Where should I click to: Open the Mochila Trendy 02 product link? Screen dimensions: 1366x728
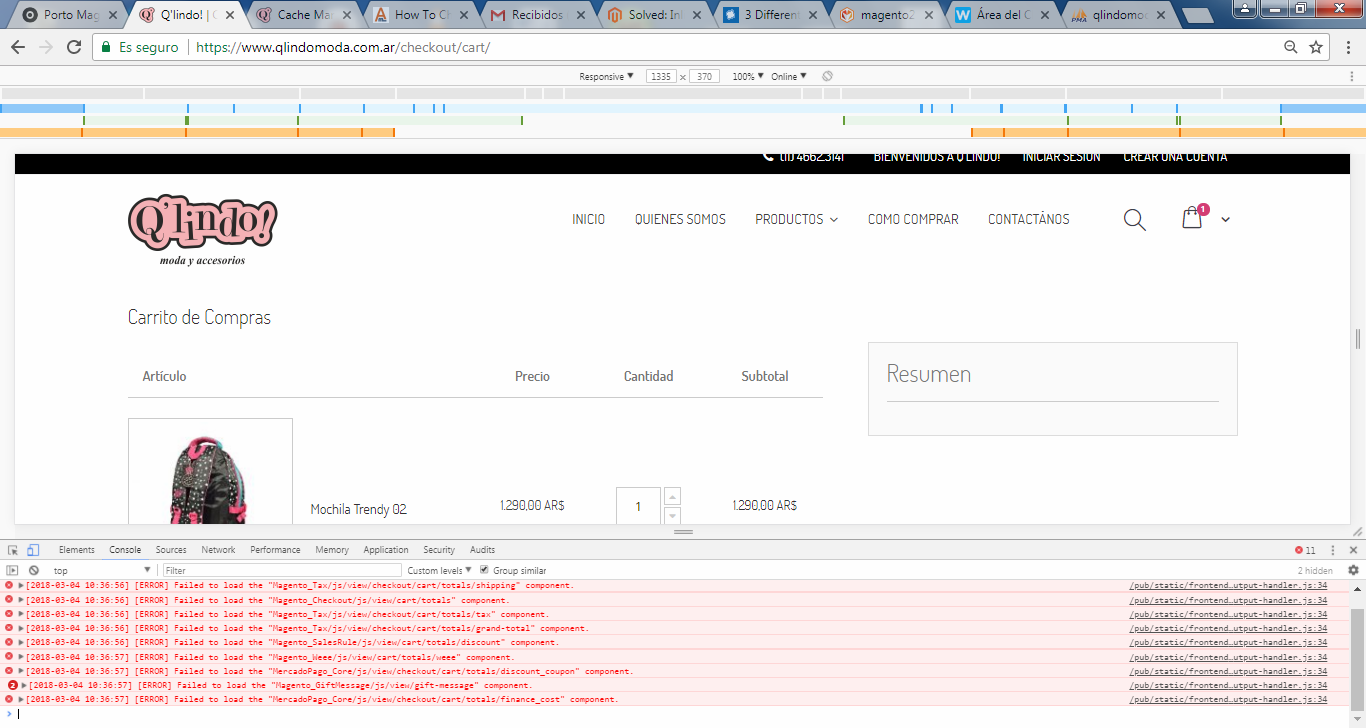[x=357, y=509]
